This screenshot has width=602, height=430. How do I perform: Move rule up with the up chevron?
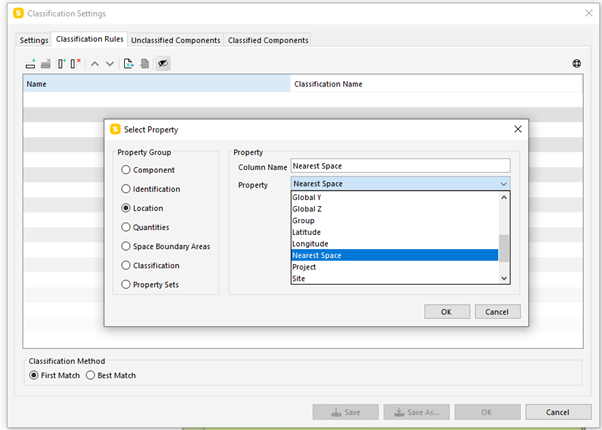click(x=95, y=64)
